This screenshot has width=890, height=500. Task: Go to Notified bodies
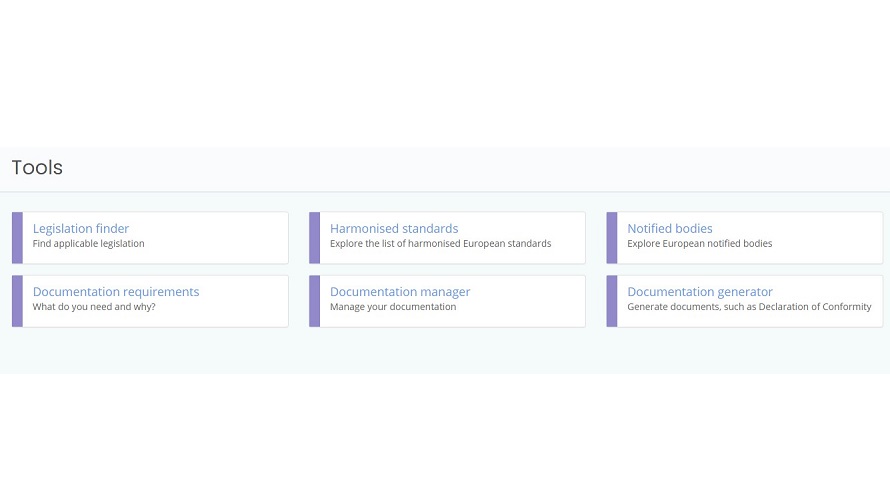[670, 229]
